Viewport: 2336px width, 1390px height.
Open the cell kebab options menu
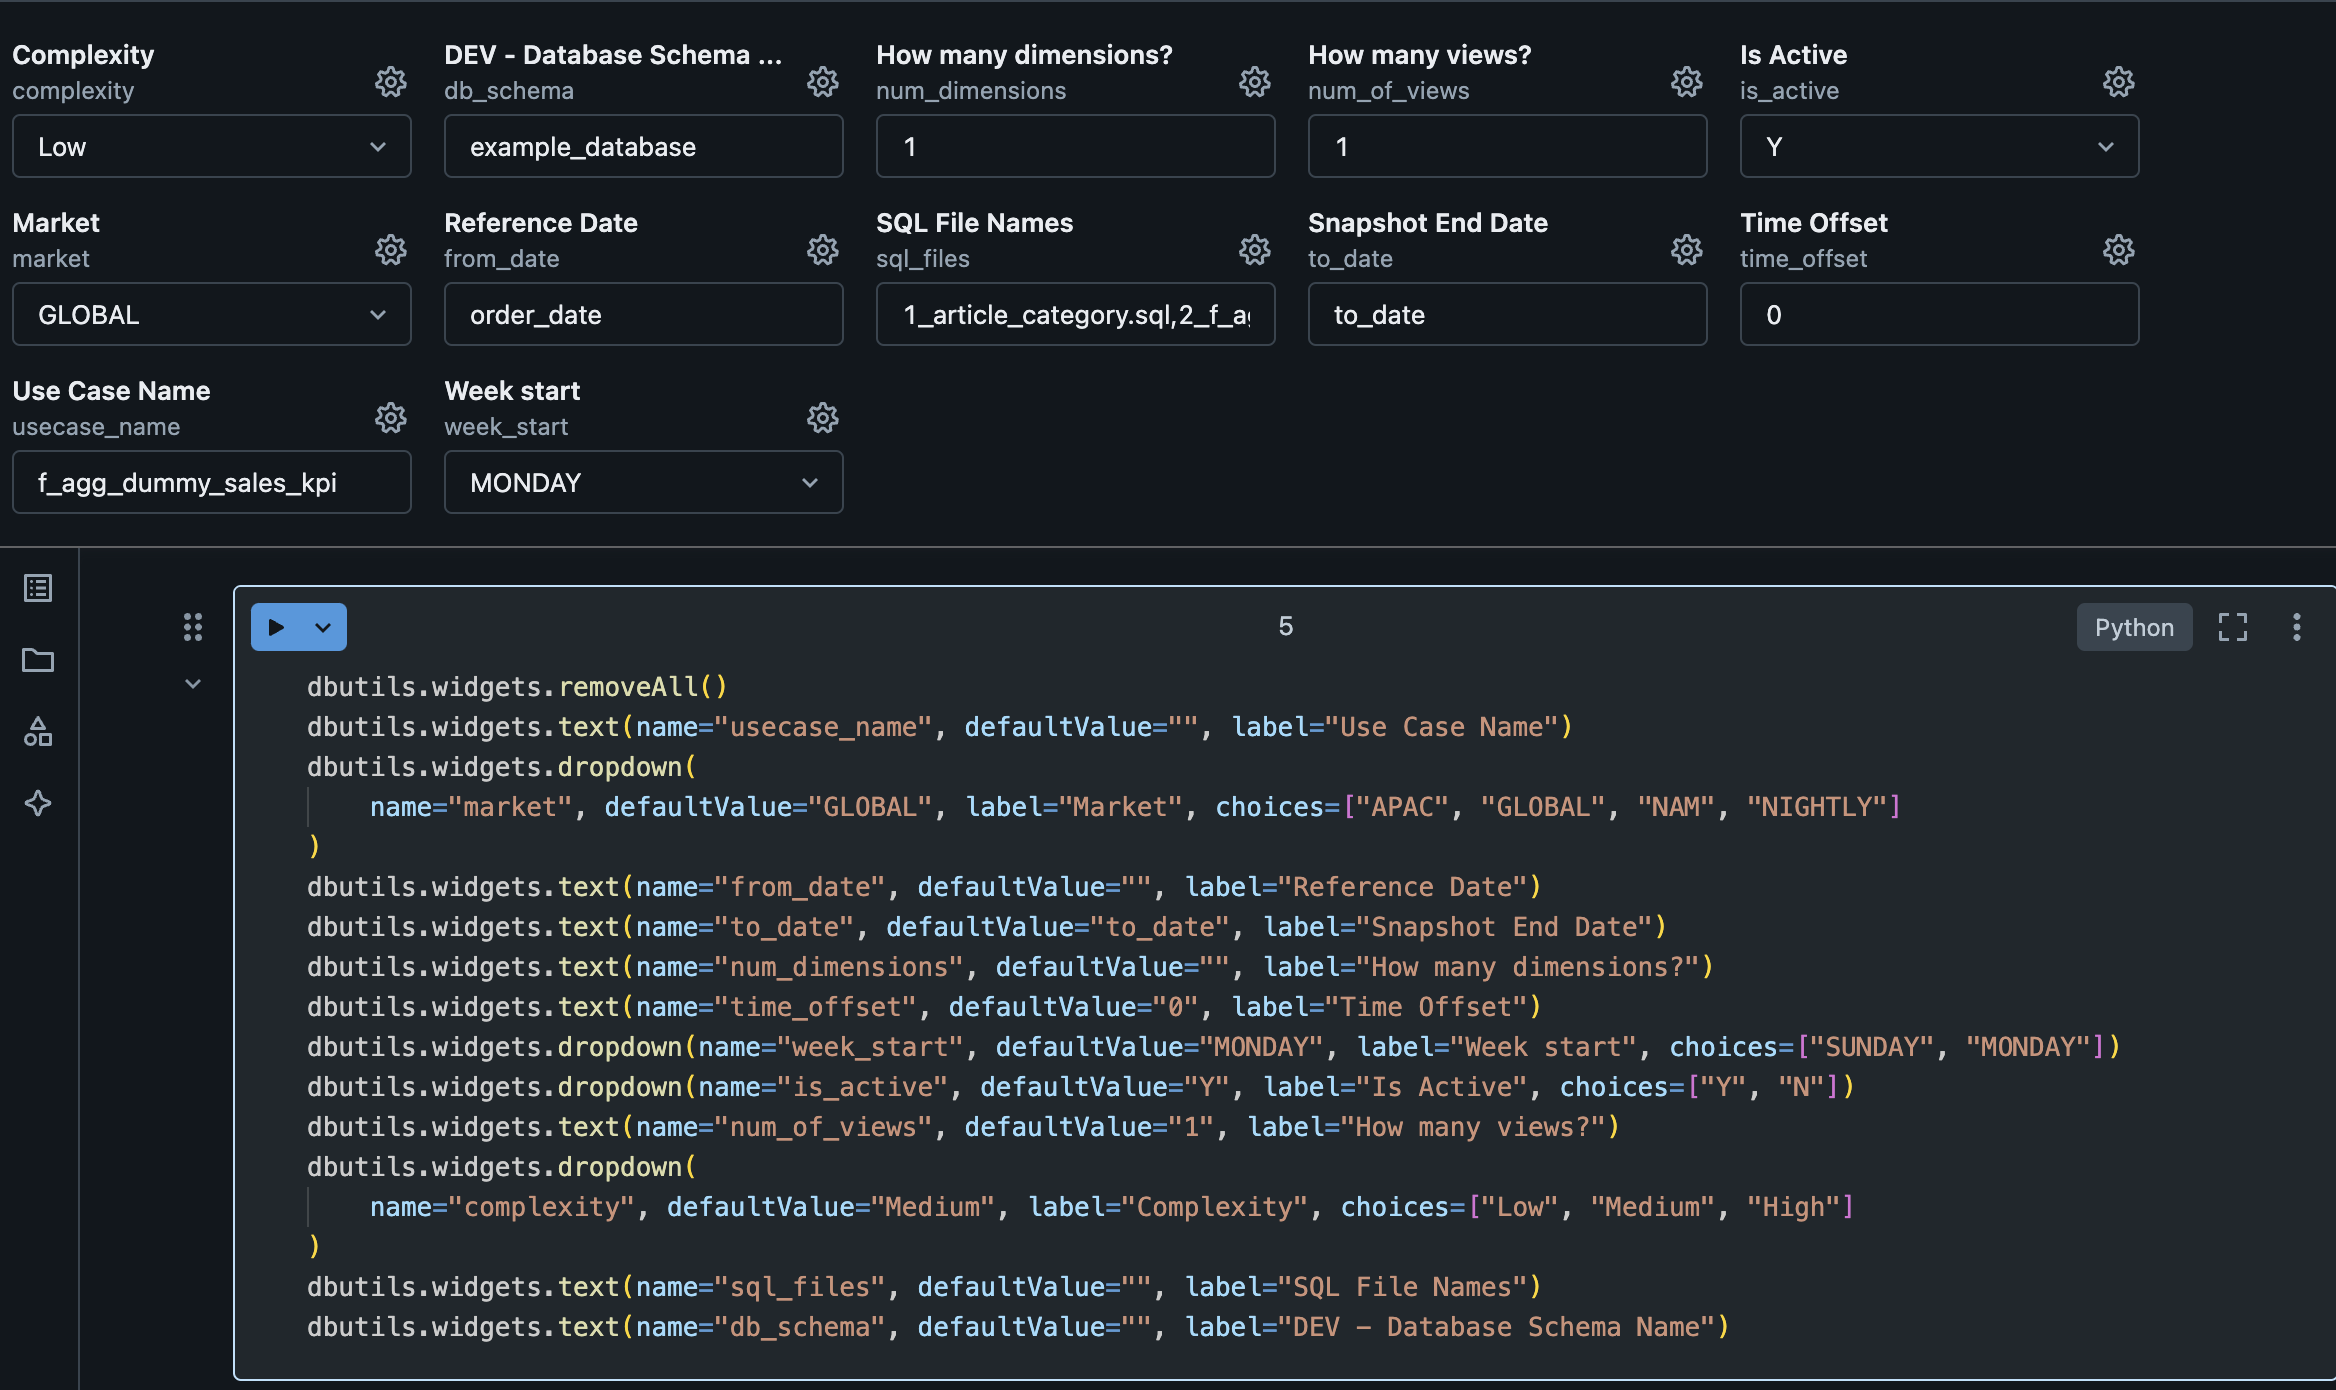[2296, 627]
